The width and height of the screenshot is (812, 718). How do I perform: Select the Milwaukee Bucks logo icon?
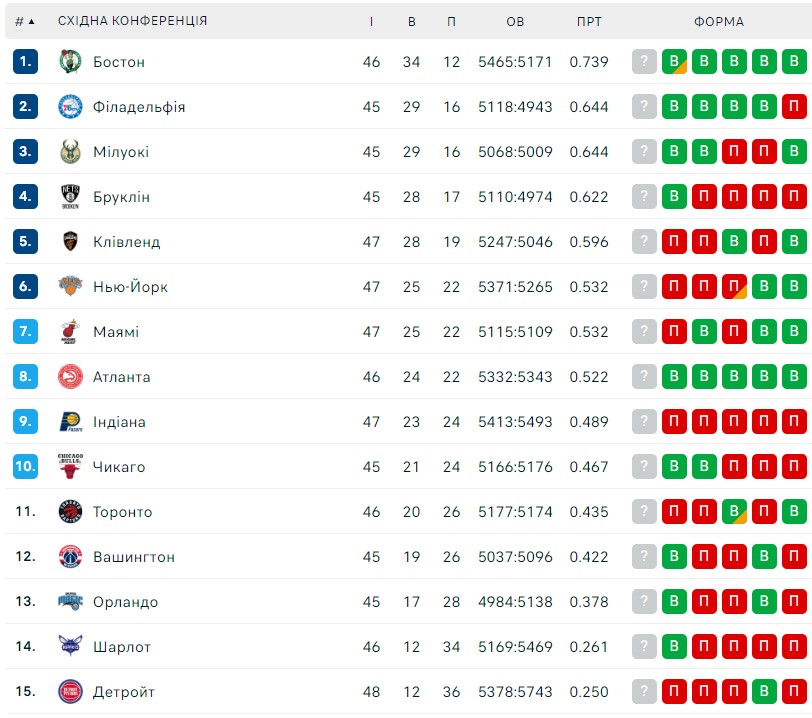pos(70,152)
